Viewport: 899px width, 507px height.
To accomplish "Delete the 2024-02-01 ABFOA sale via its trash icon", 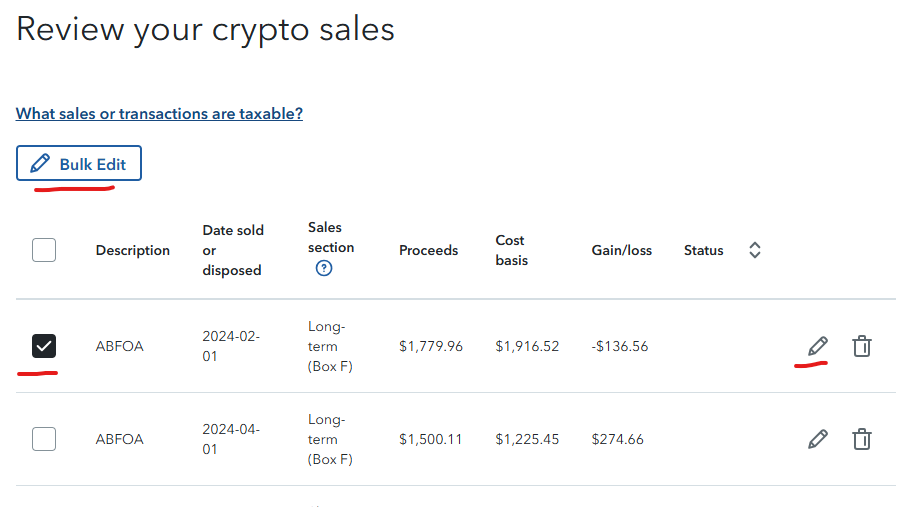I will coord(862,346).
